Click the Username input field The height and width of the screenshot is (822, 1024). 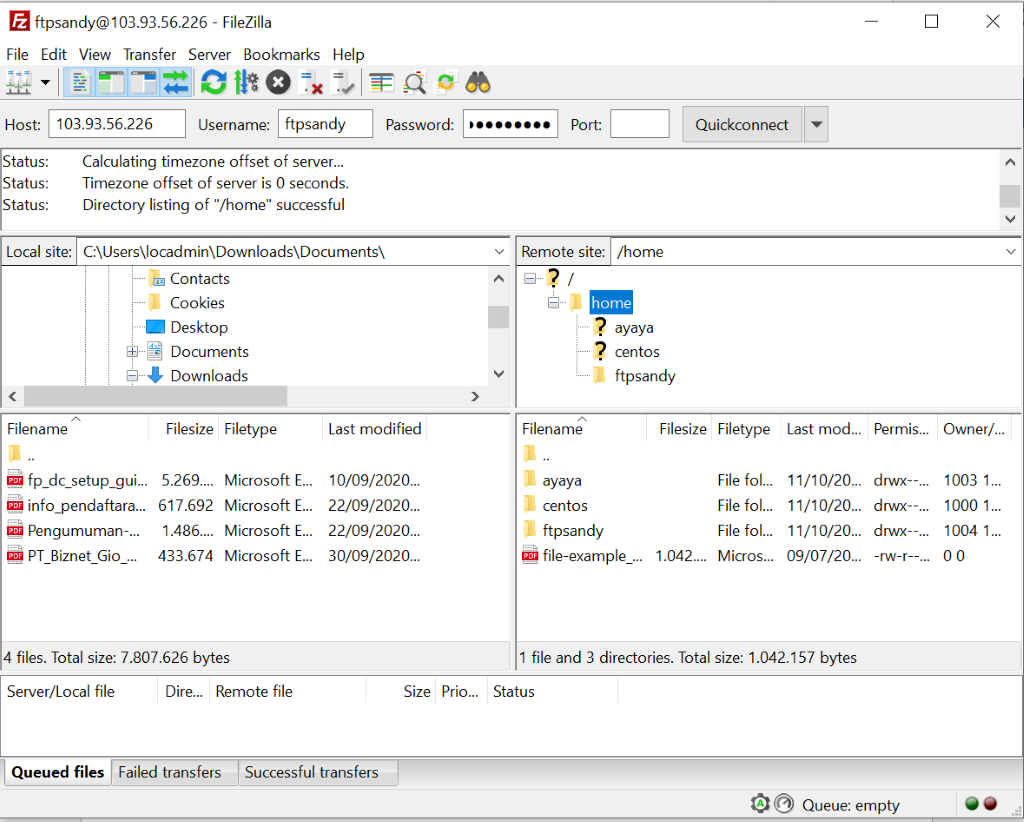point(325,124)
